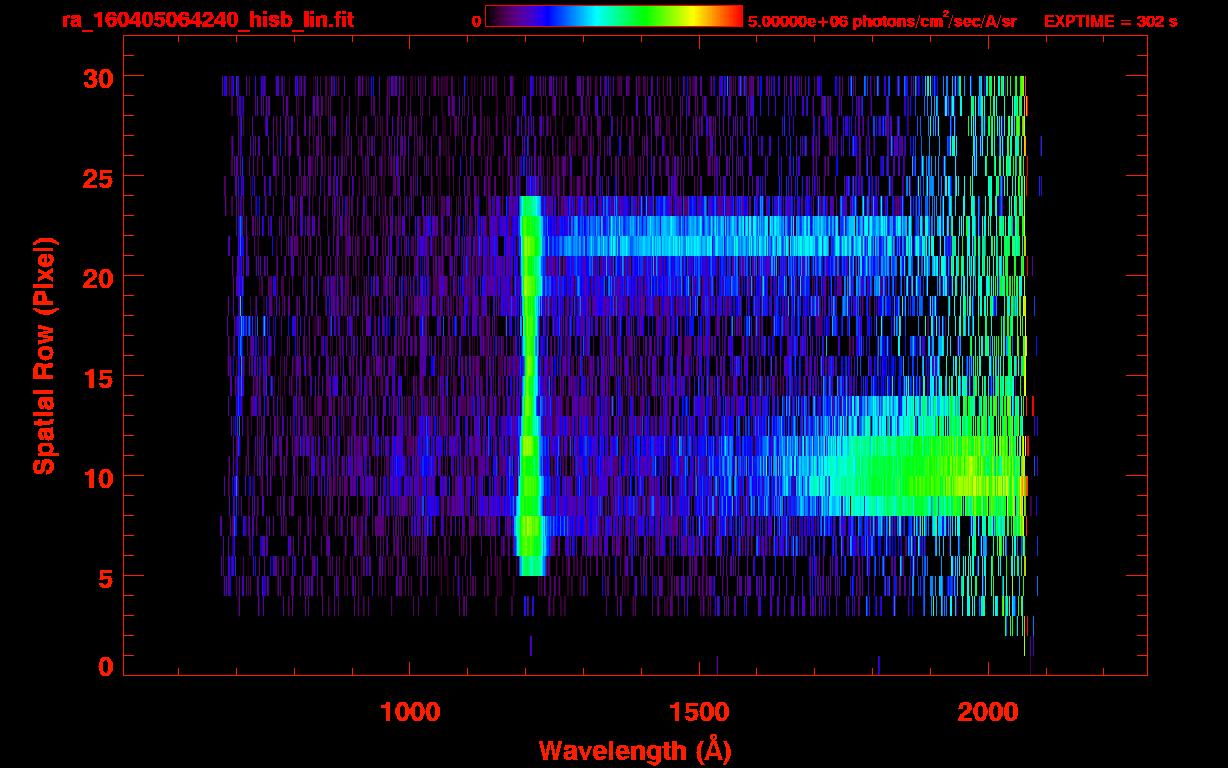Click the colorbar minimum value 0
The width and height of the screenshot is (1228, 768).
tap(477, 21)
